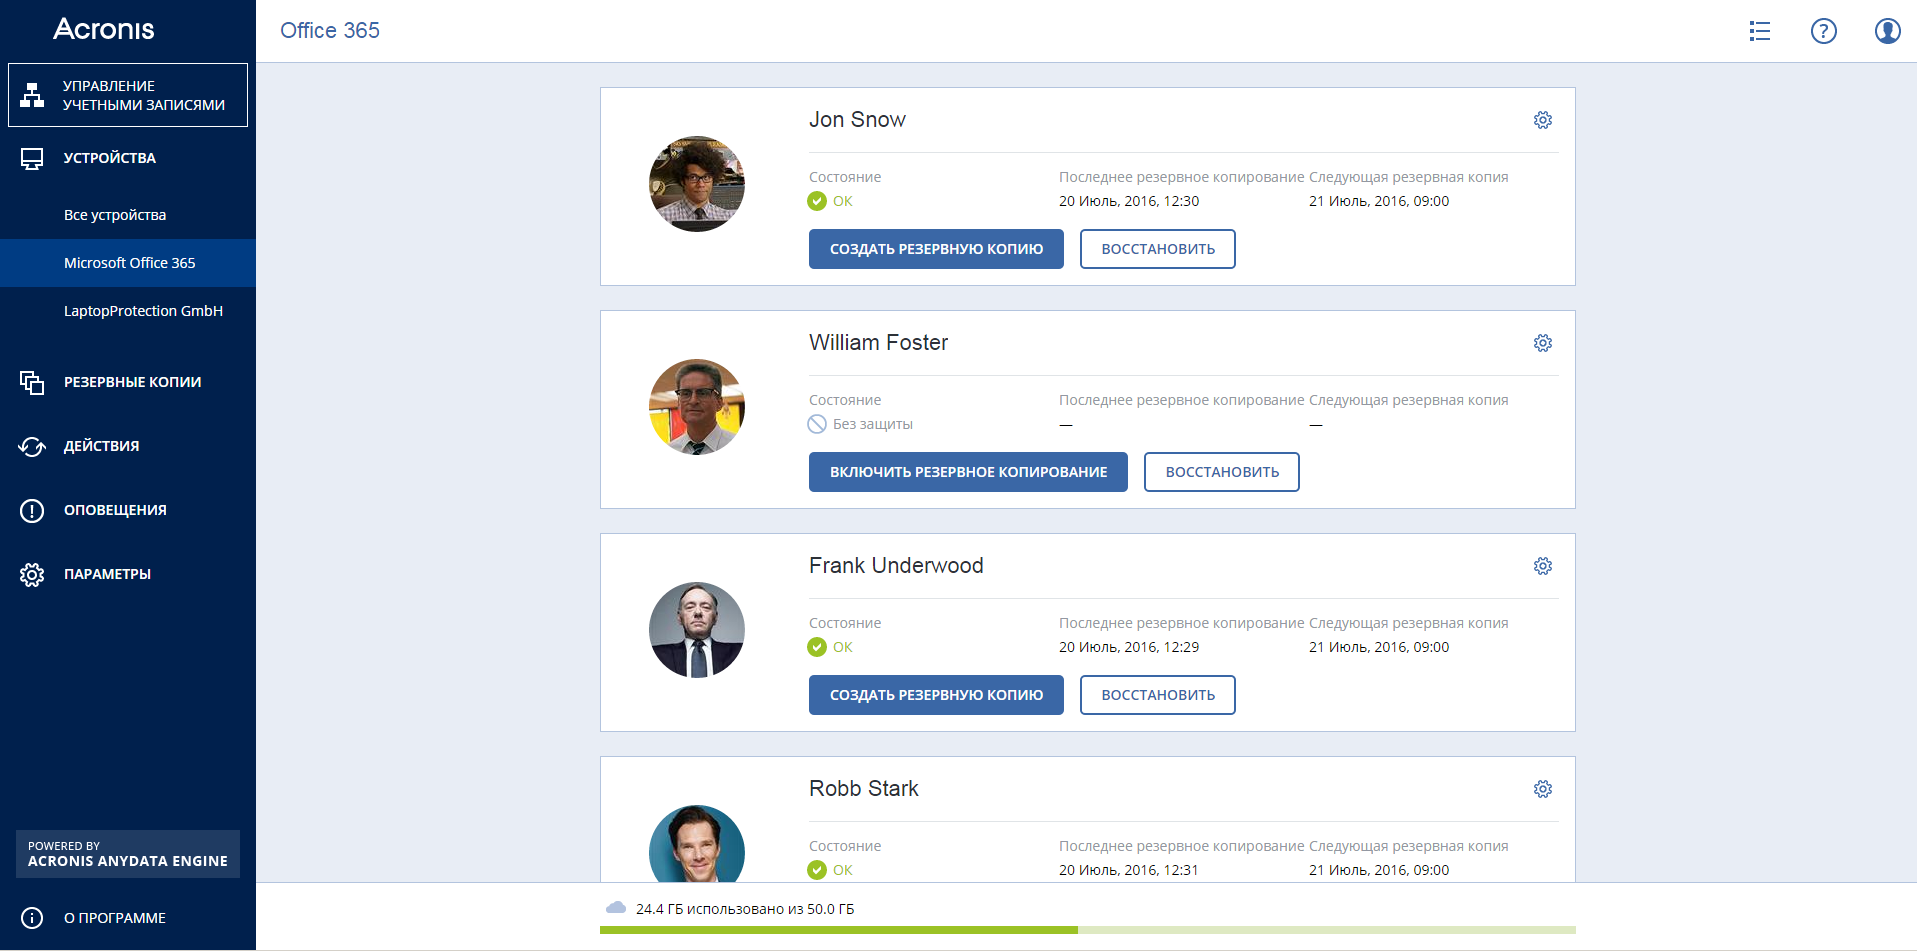
Task: Open settings gear for William Foster
Action: (x=1543, y=343)
